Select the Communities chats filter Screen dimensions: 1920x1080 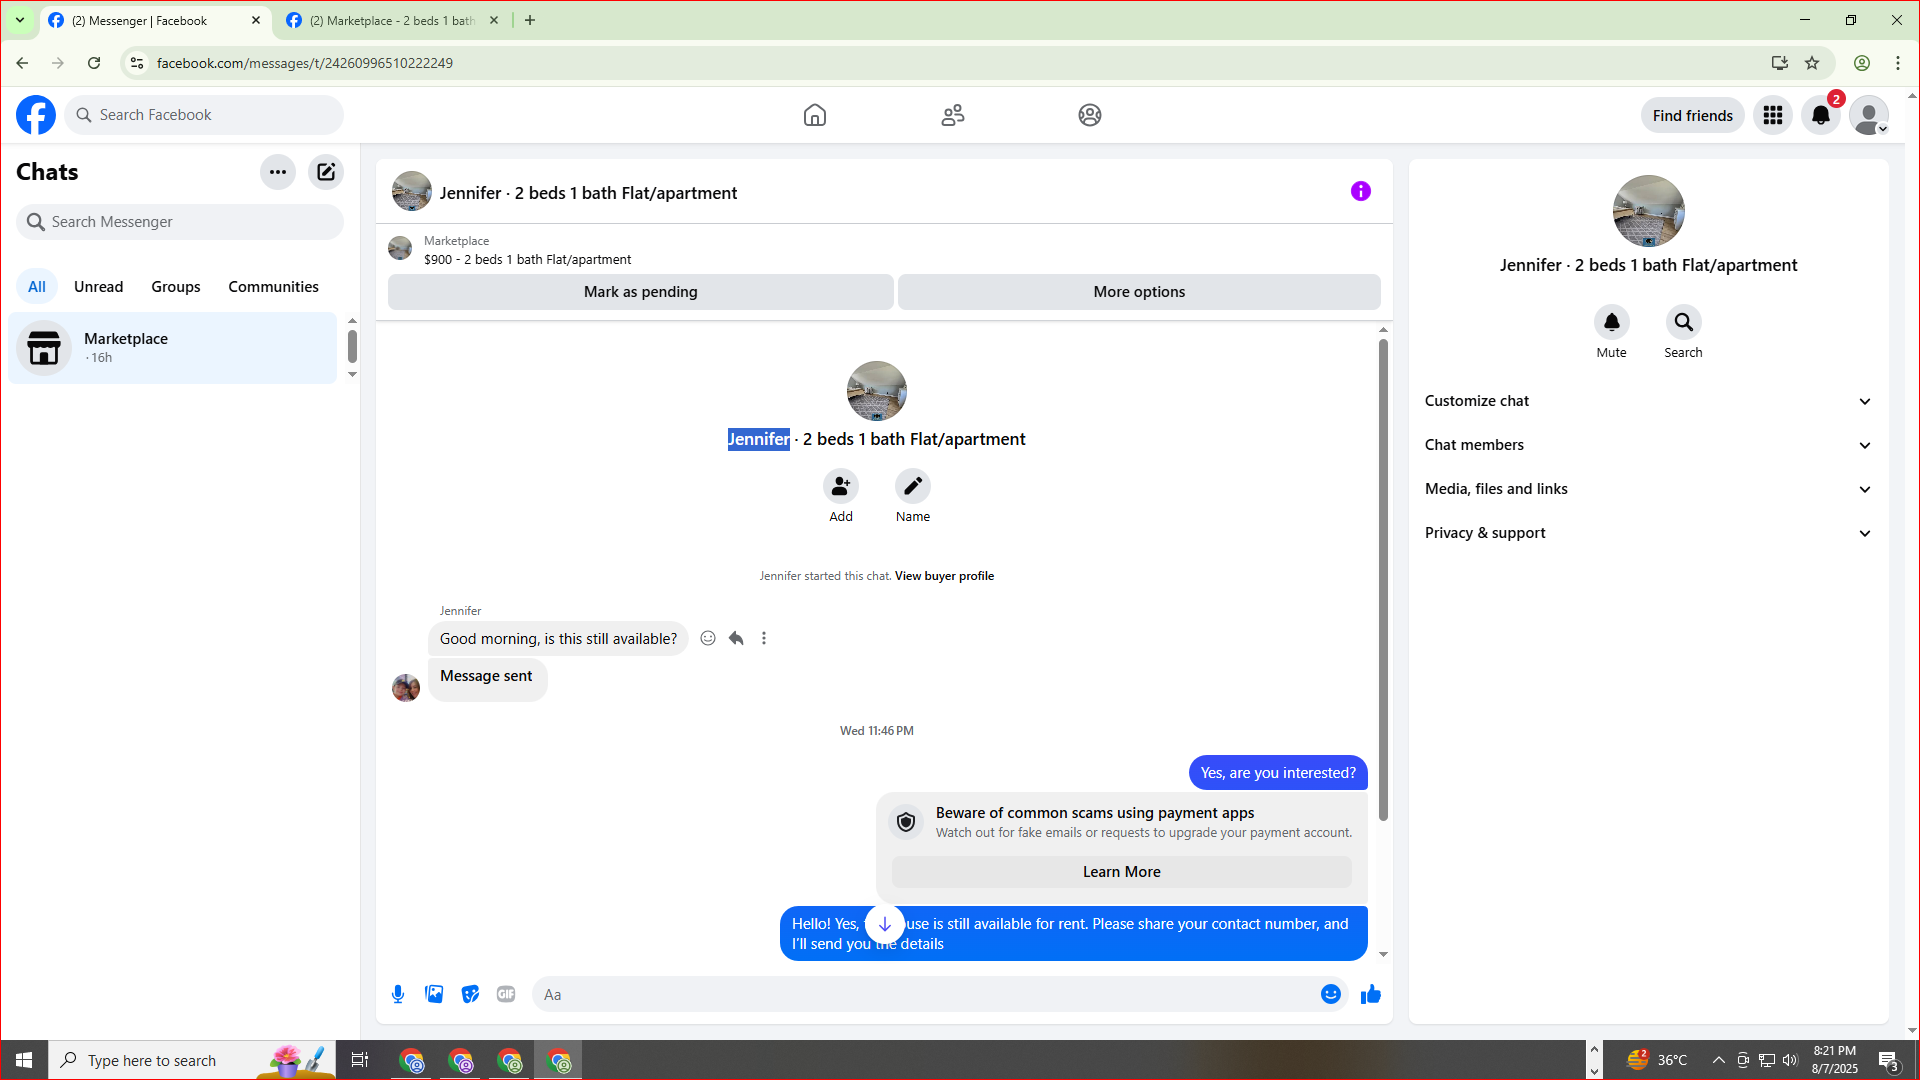pos(273,287)
